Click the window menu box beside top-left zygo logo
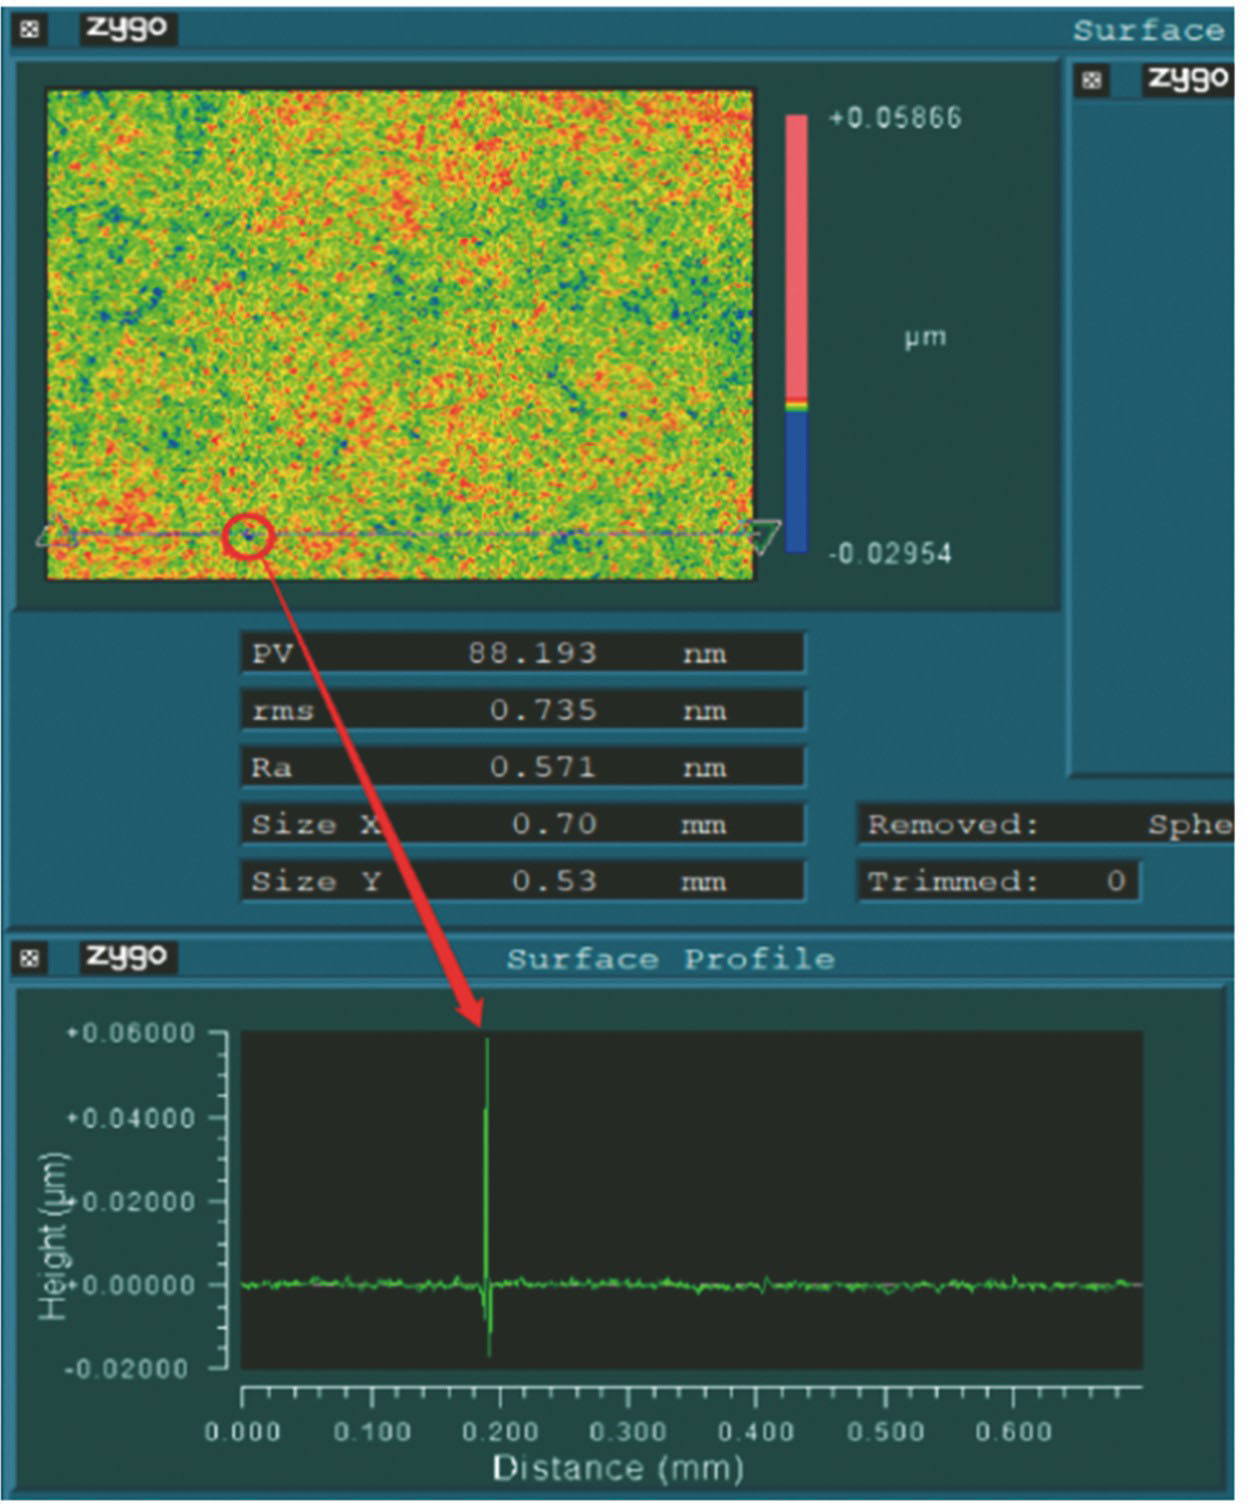1248x1504 pixels. point(30,29)
